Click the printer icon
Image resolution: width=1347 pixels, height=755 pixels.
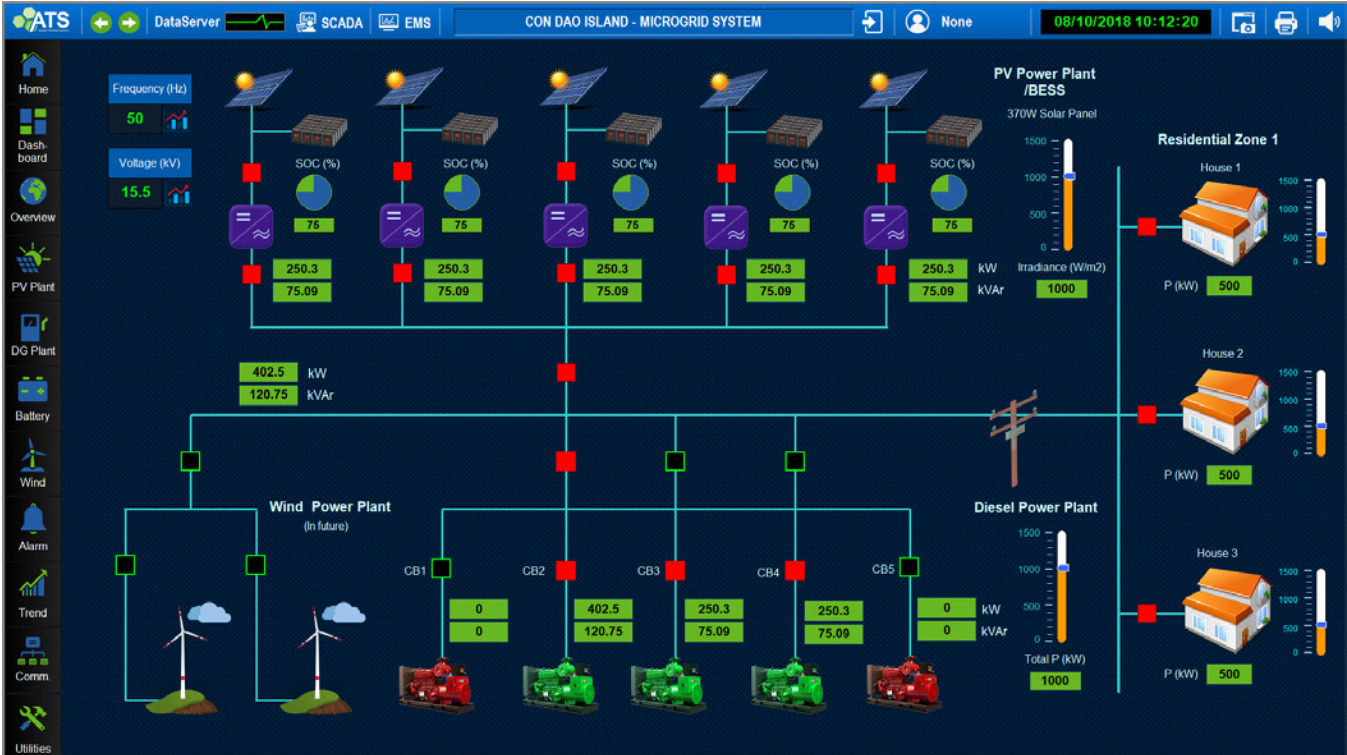coord(1286,22)
